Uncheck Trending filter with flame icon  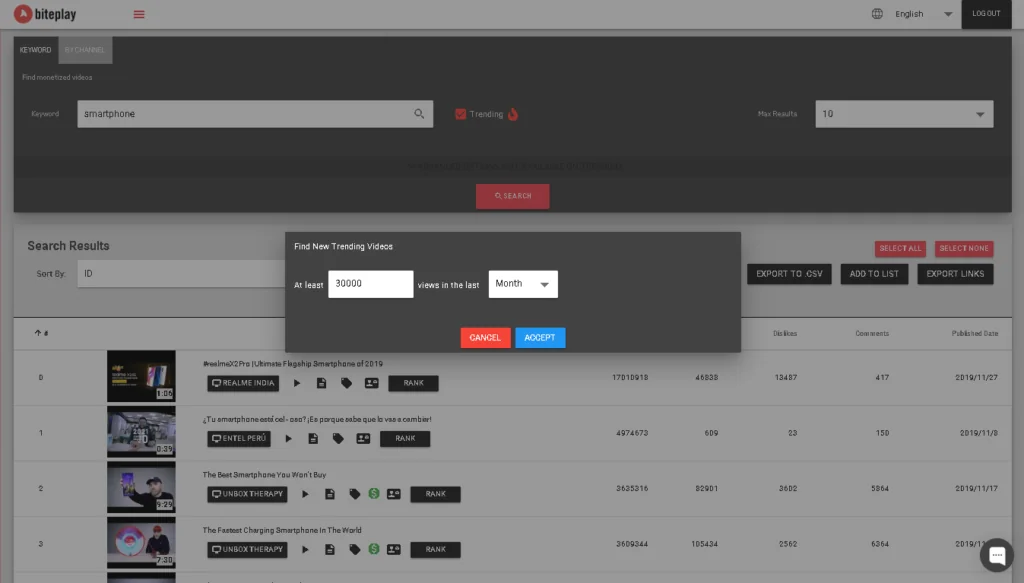click(461, 114)
